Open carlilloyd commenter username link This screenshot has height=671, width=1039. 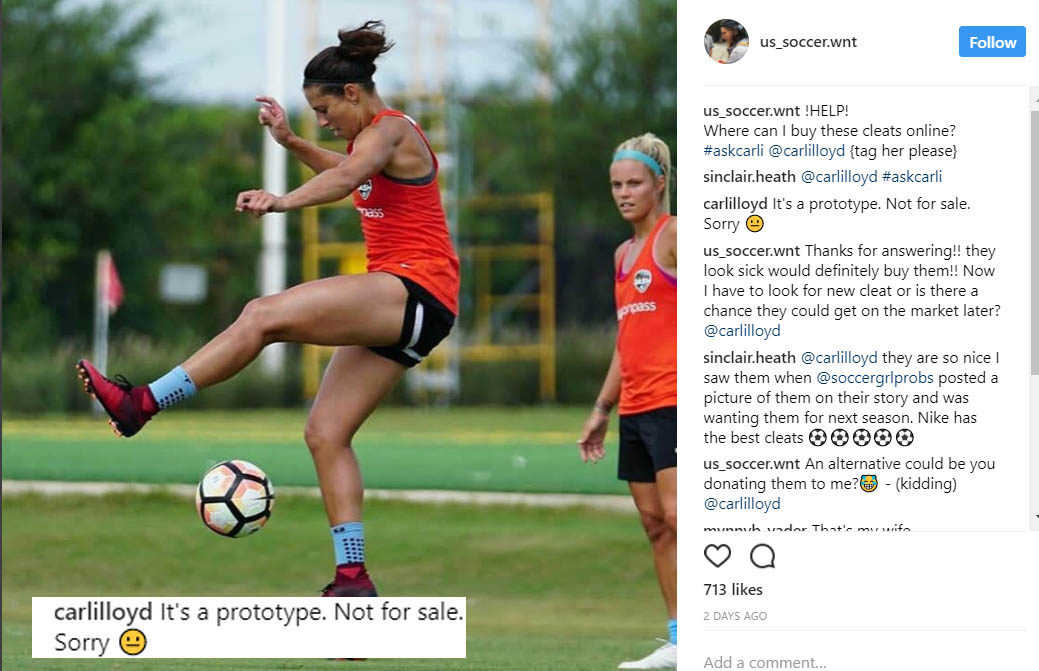(735, 203)
